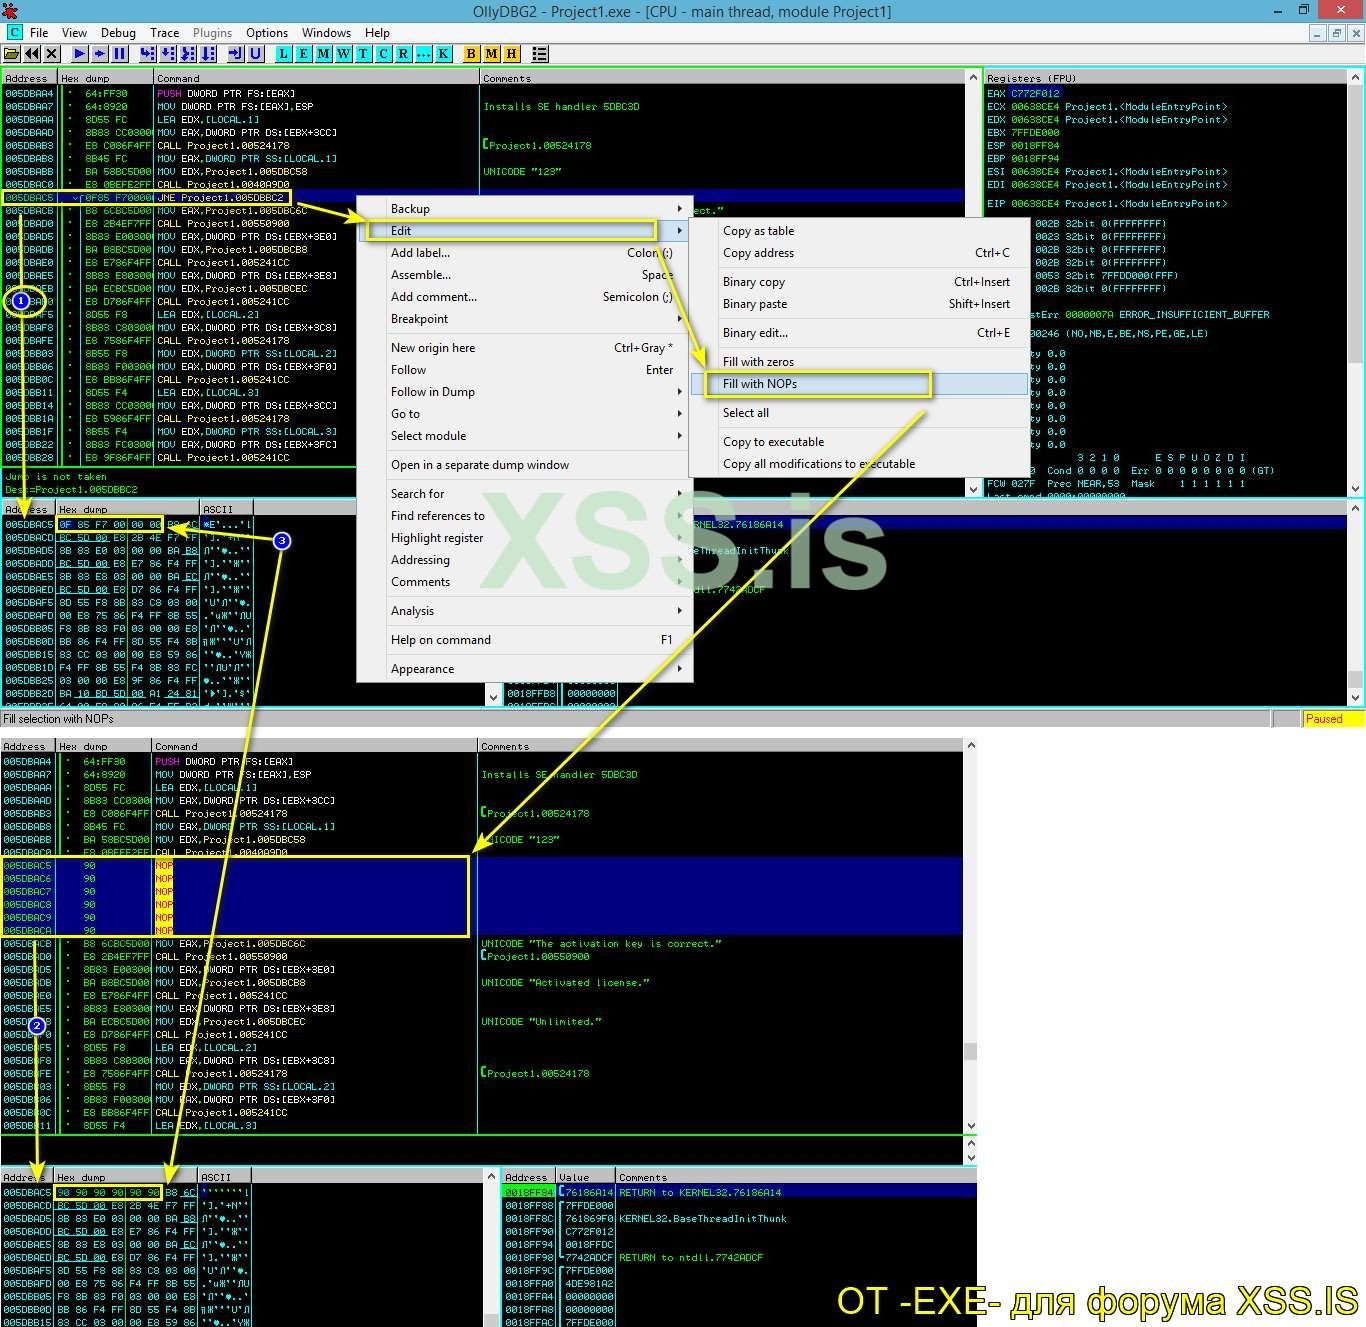Show the Windows list with the W icon
Screen dimensions: 1366x1327
click(x=344, y=54)
